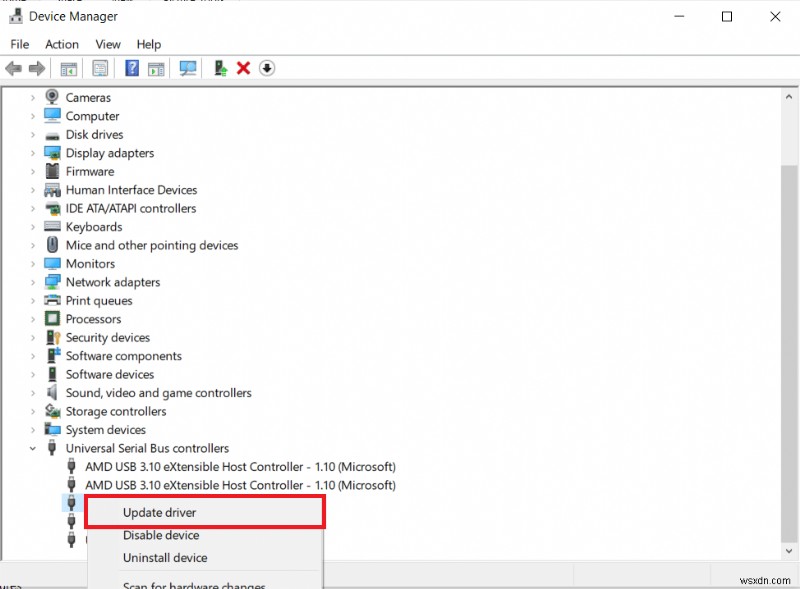
Task: Collapse the Universal Serial Bus controllers category
Action: click(33, 448)
